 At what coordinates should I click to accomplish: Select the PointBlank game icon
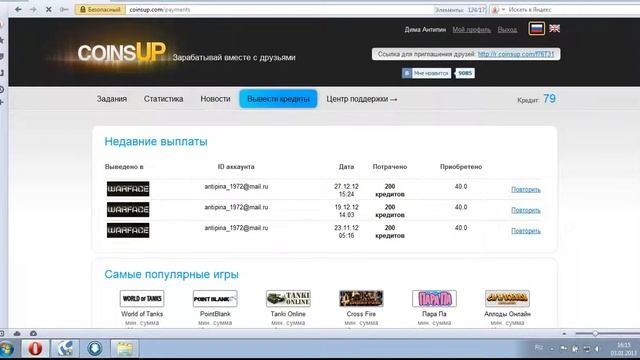click(215, 299)
